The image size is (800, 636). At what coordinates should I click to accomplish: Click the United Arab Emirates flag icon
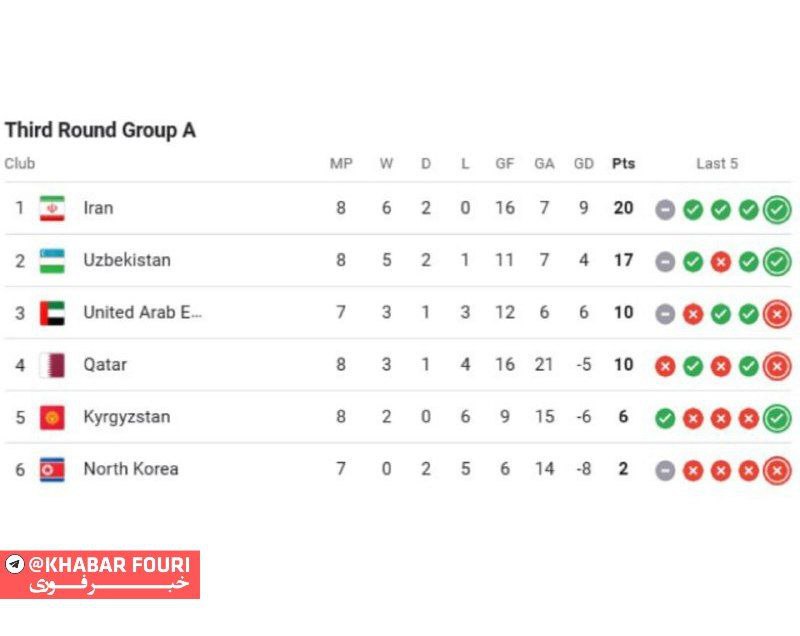[52, 313]
